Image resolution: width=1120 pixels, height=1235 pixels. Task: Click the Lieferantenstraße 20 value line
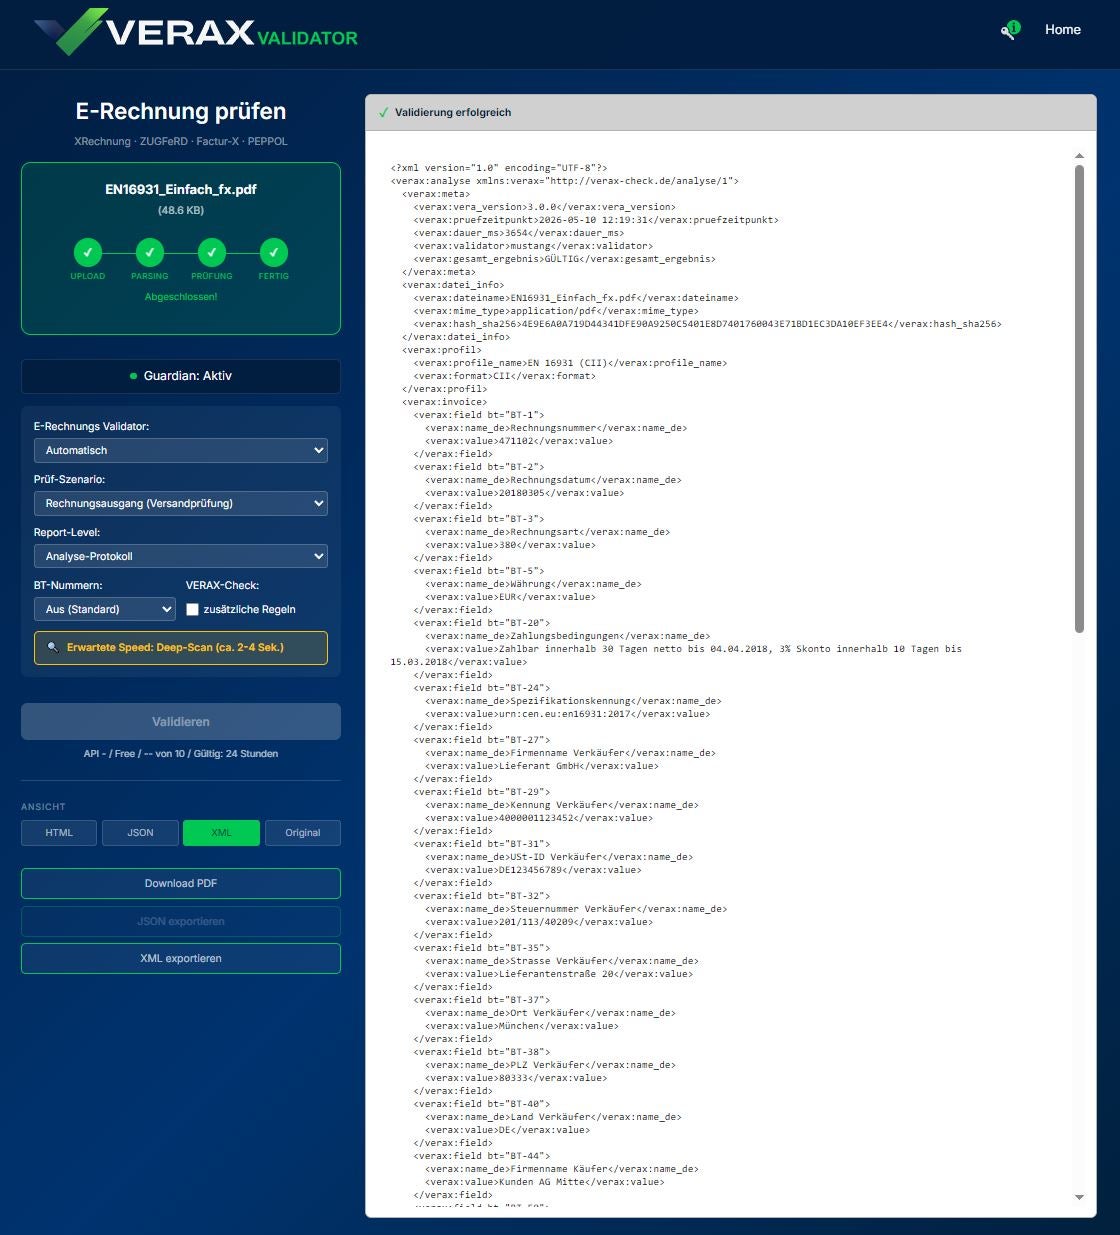pyautogui.click(x=559, y=974)
